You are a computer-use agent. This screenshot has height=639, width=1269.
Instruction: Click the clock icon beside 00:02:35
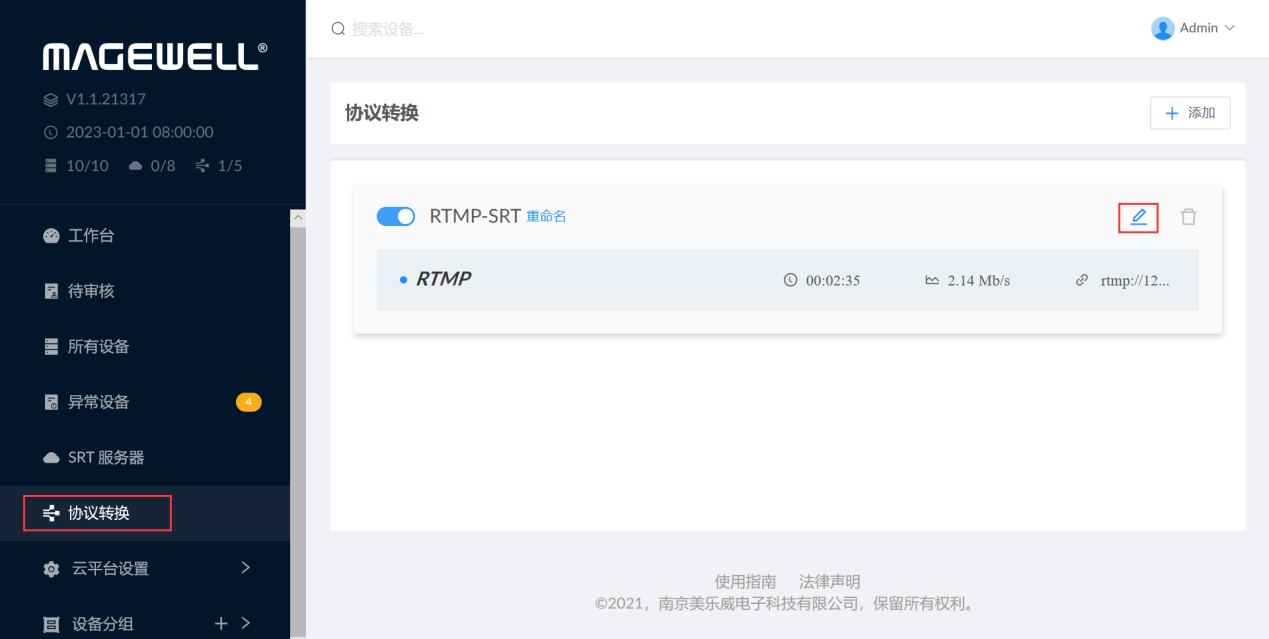point(790,280)
